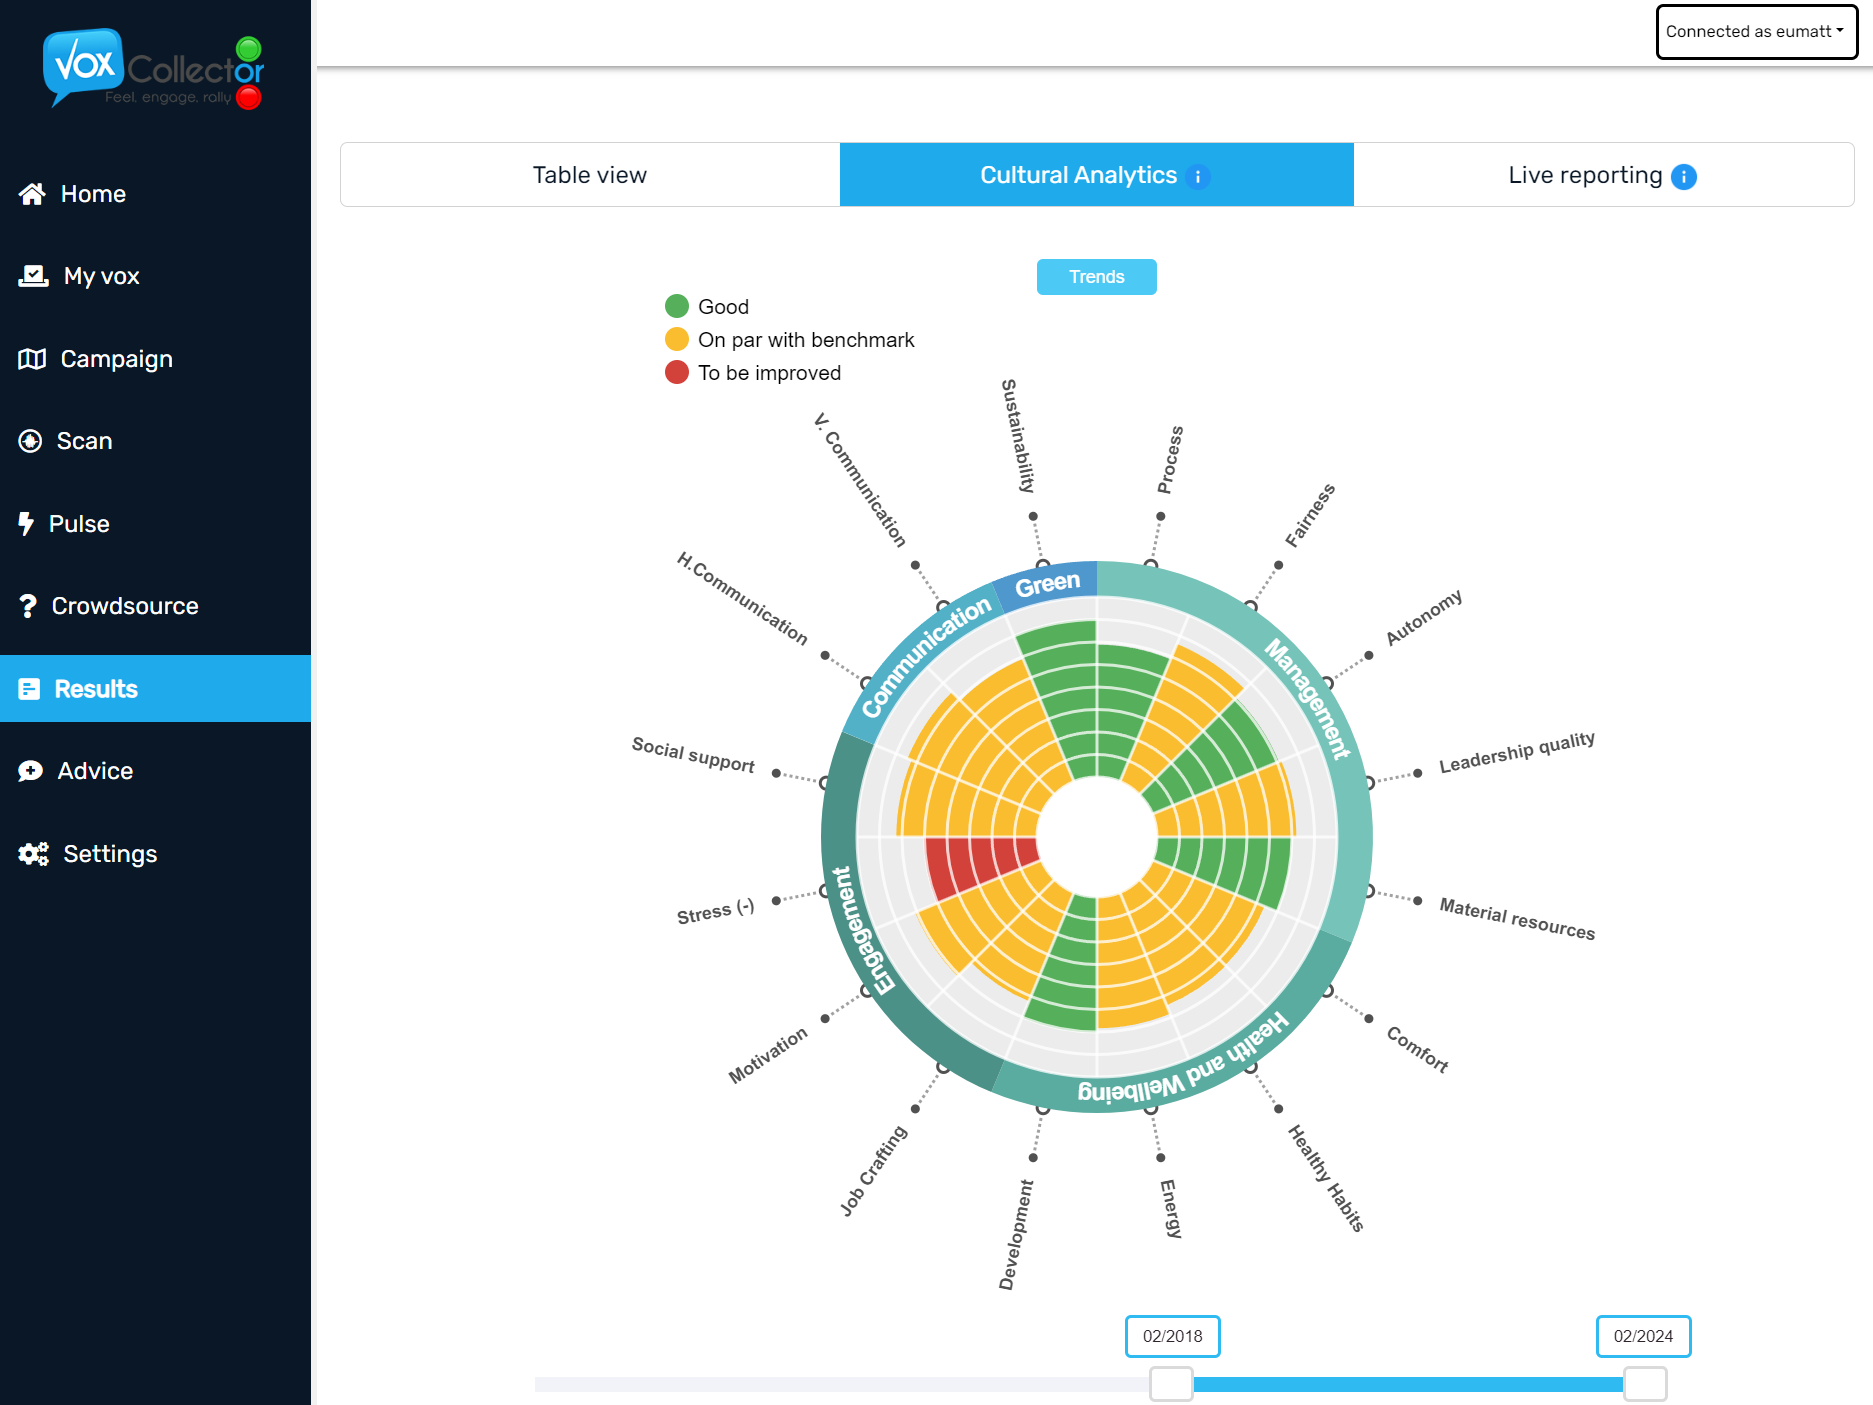Click the Fairness axis label
Image resolution: width=1873 pixels, height=1405 pixels.
pyautogui.click(x=1310, y=515)
